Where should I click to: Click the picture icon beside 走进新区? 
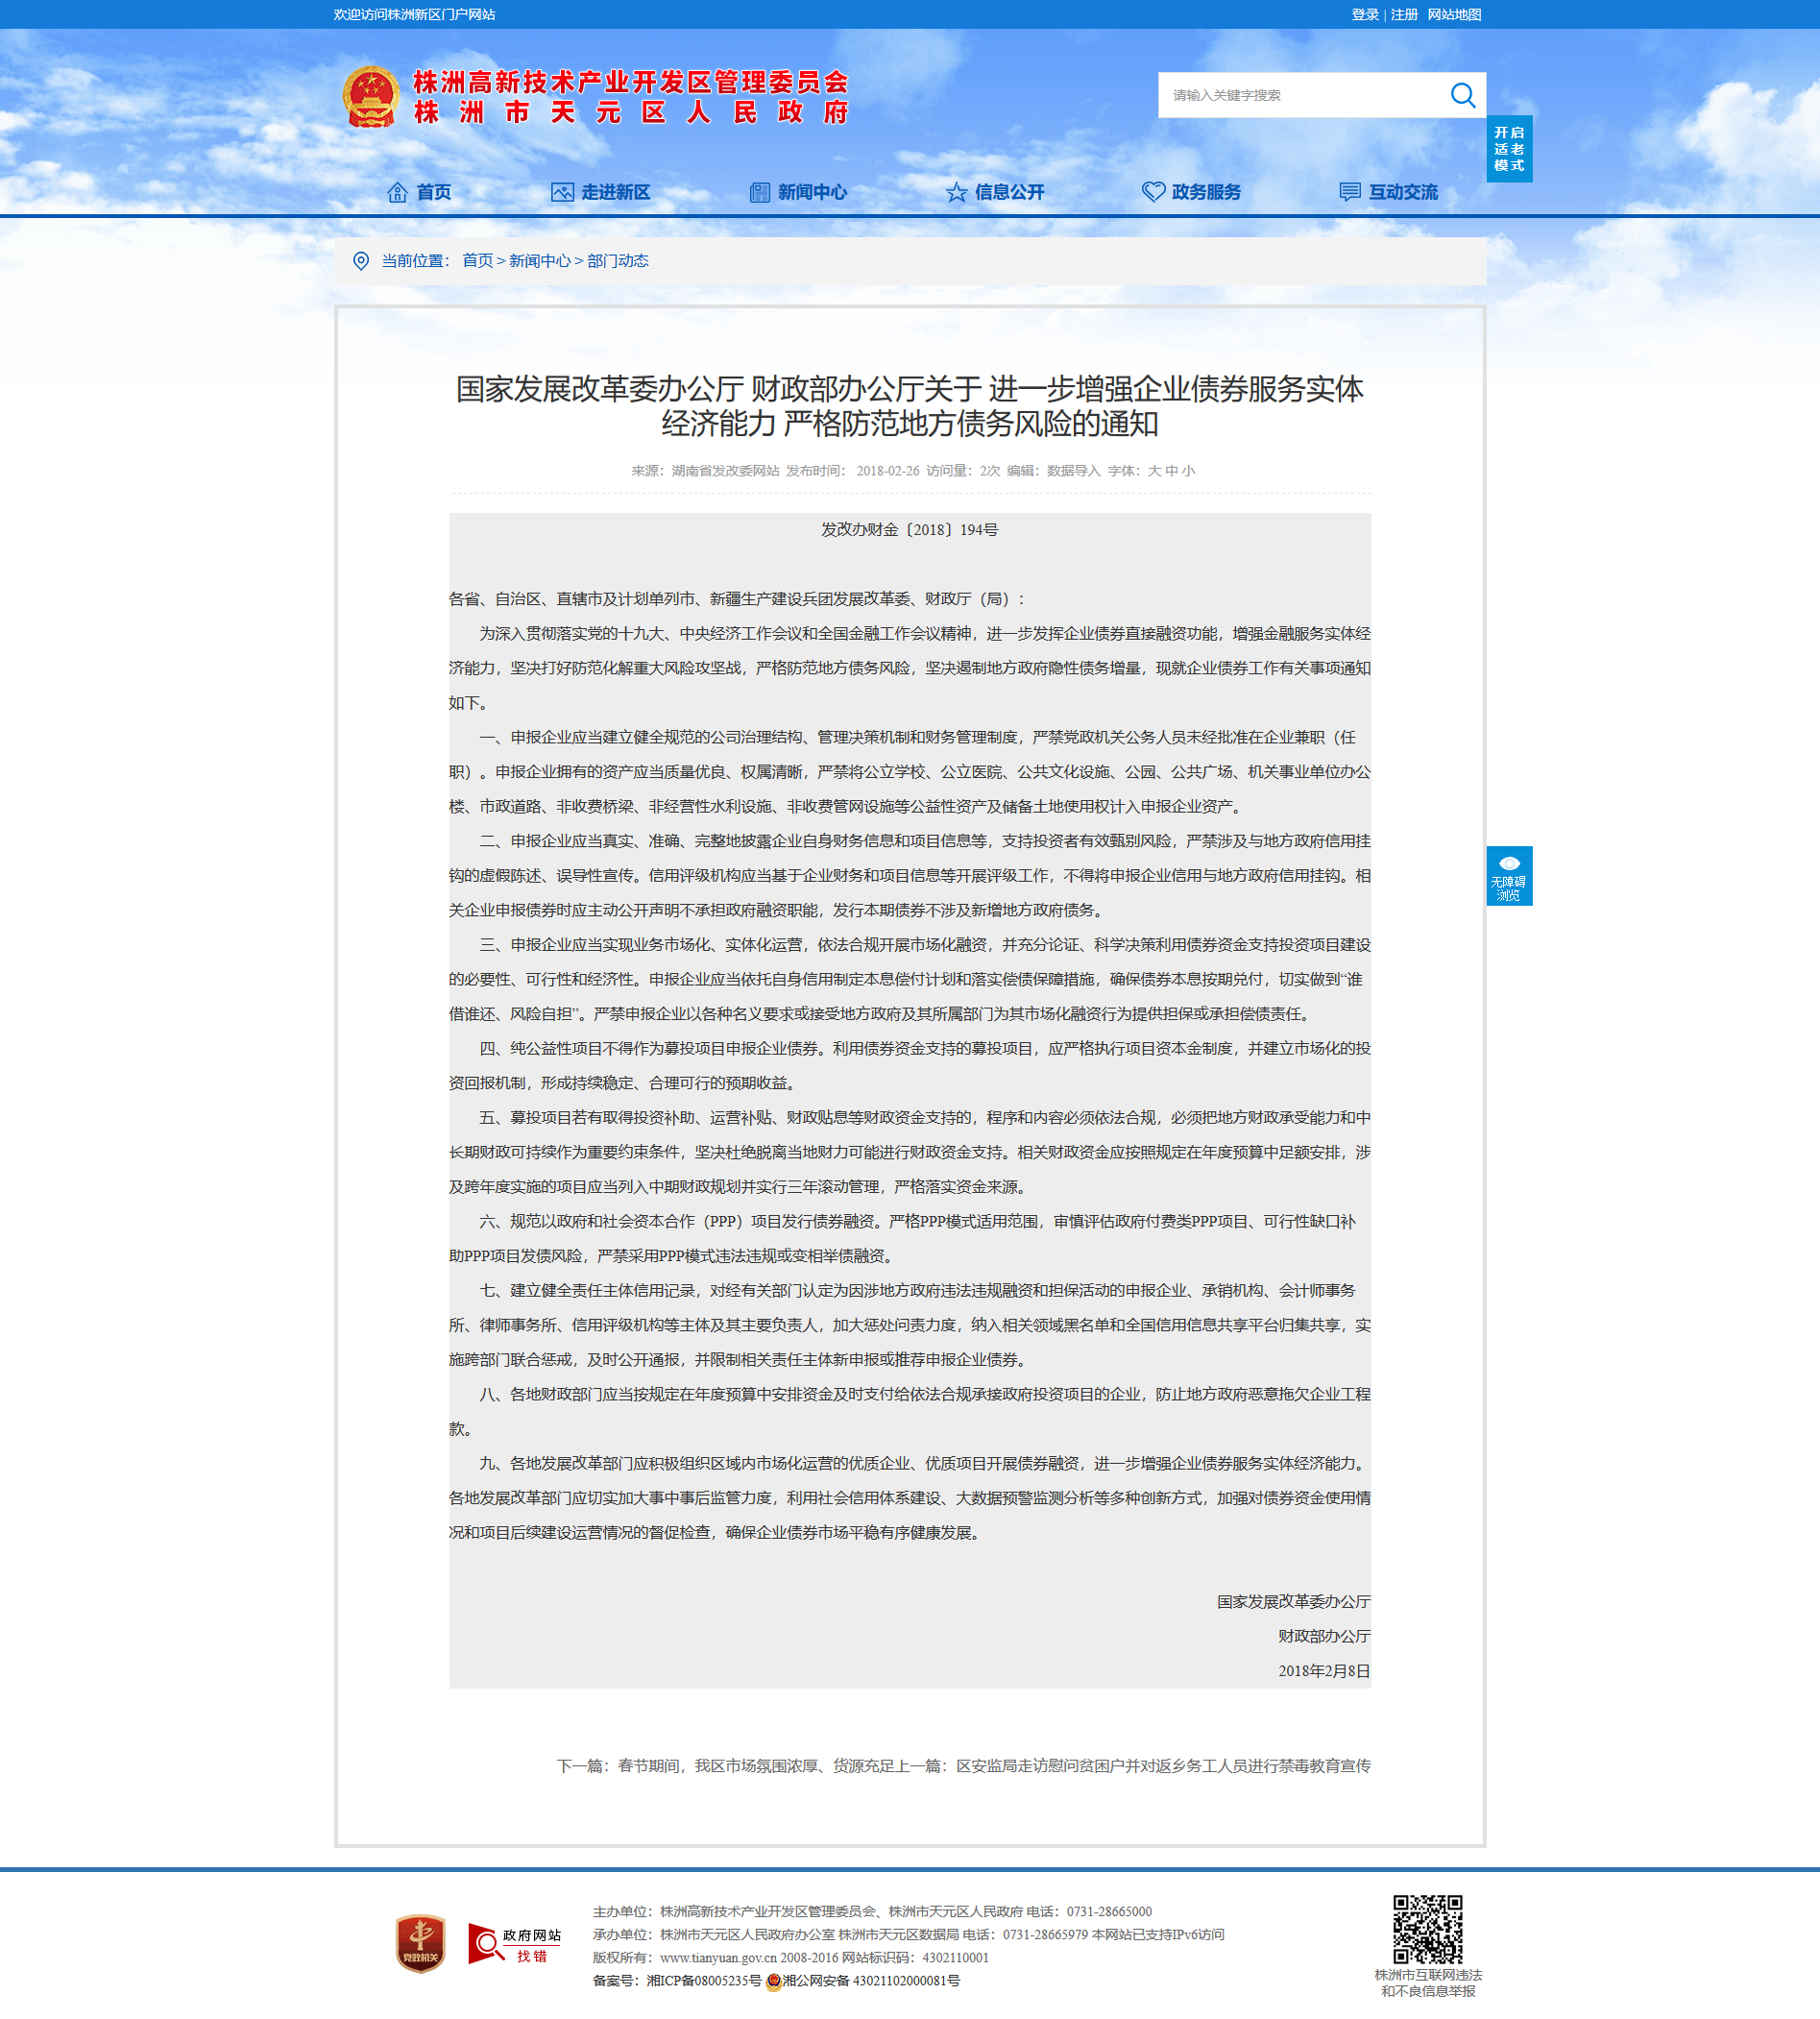(562, 192)
